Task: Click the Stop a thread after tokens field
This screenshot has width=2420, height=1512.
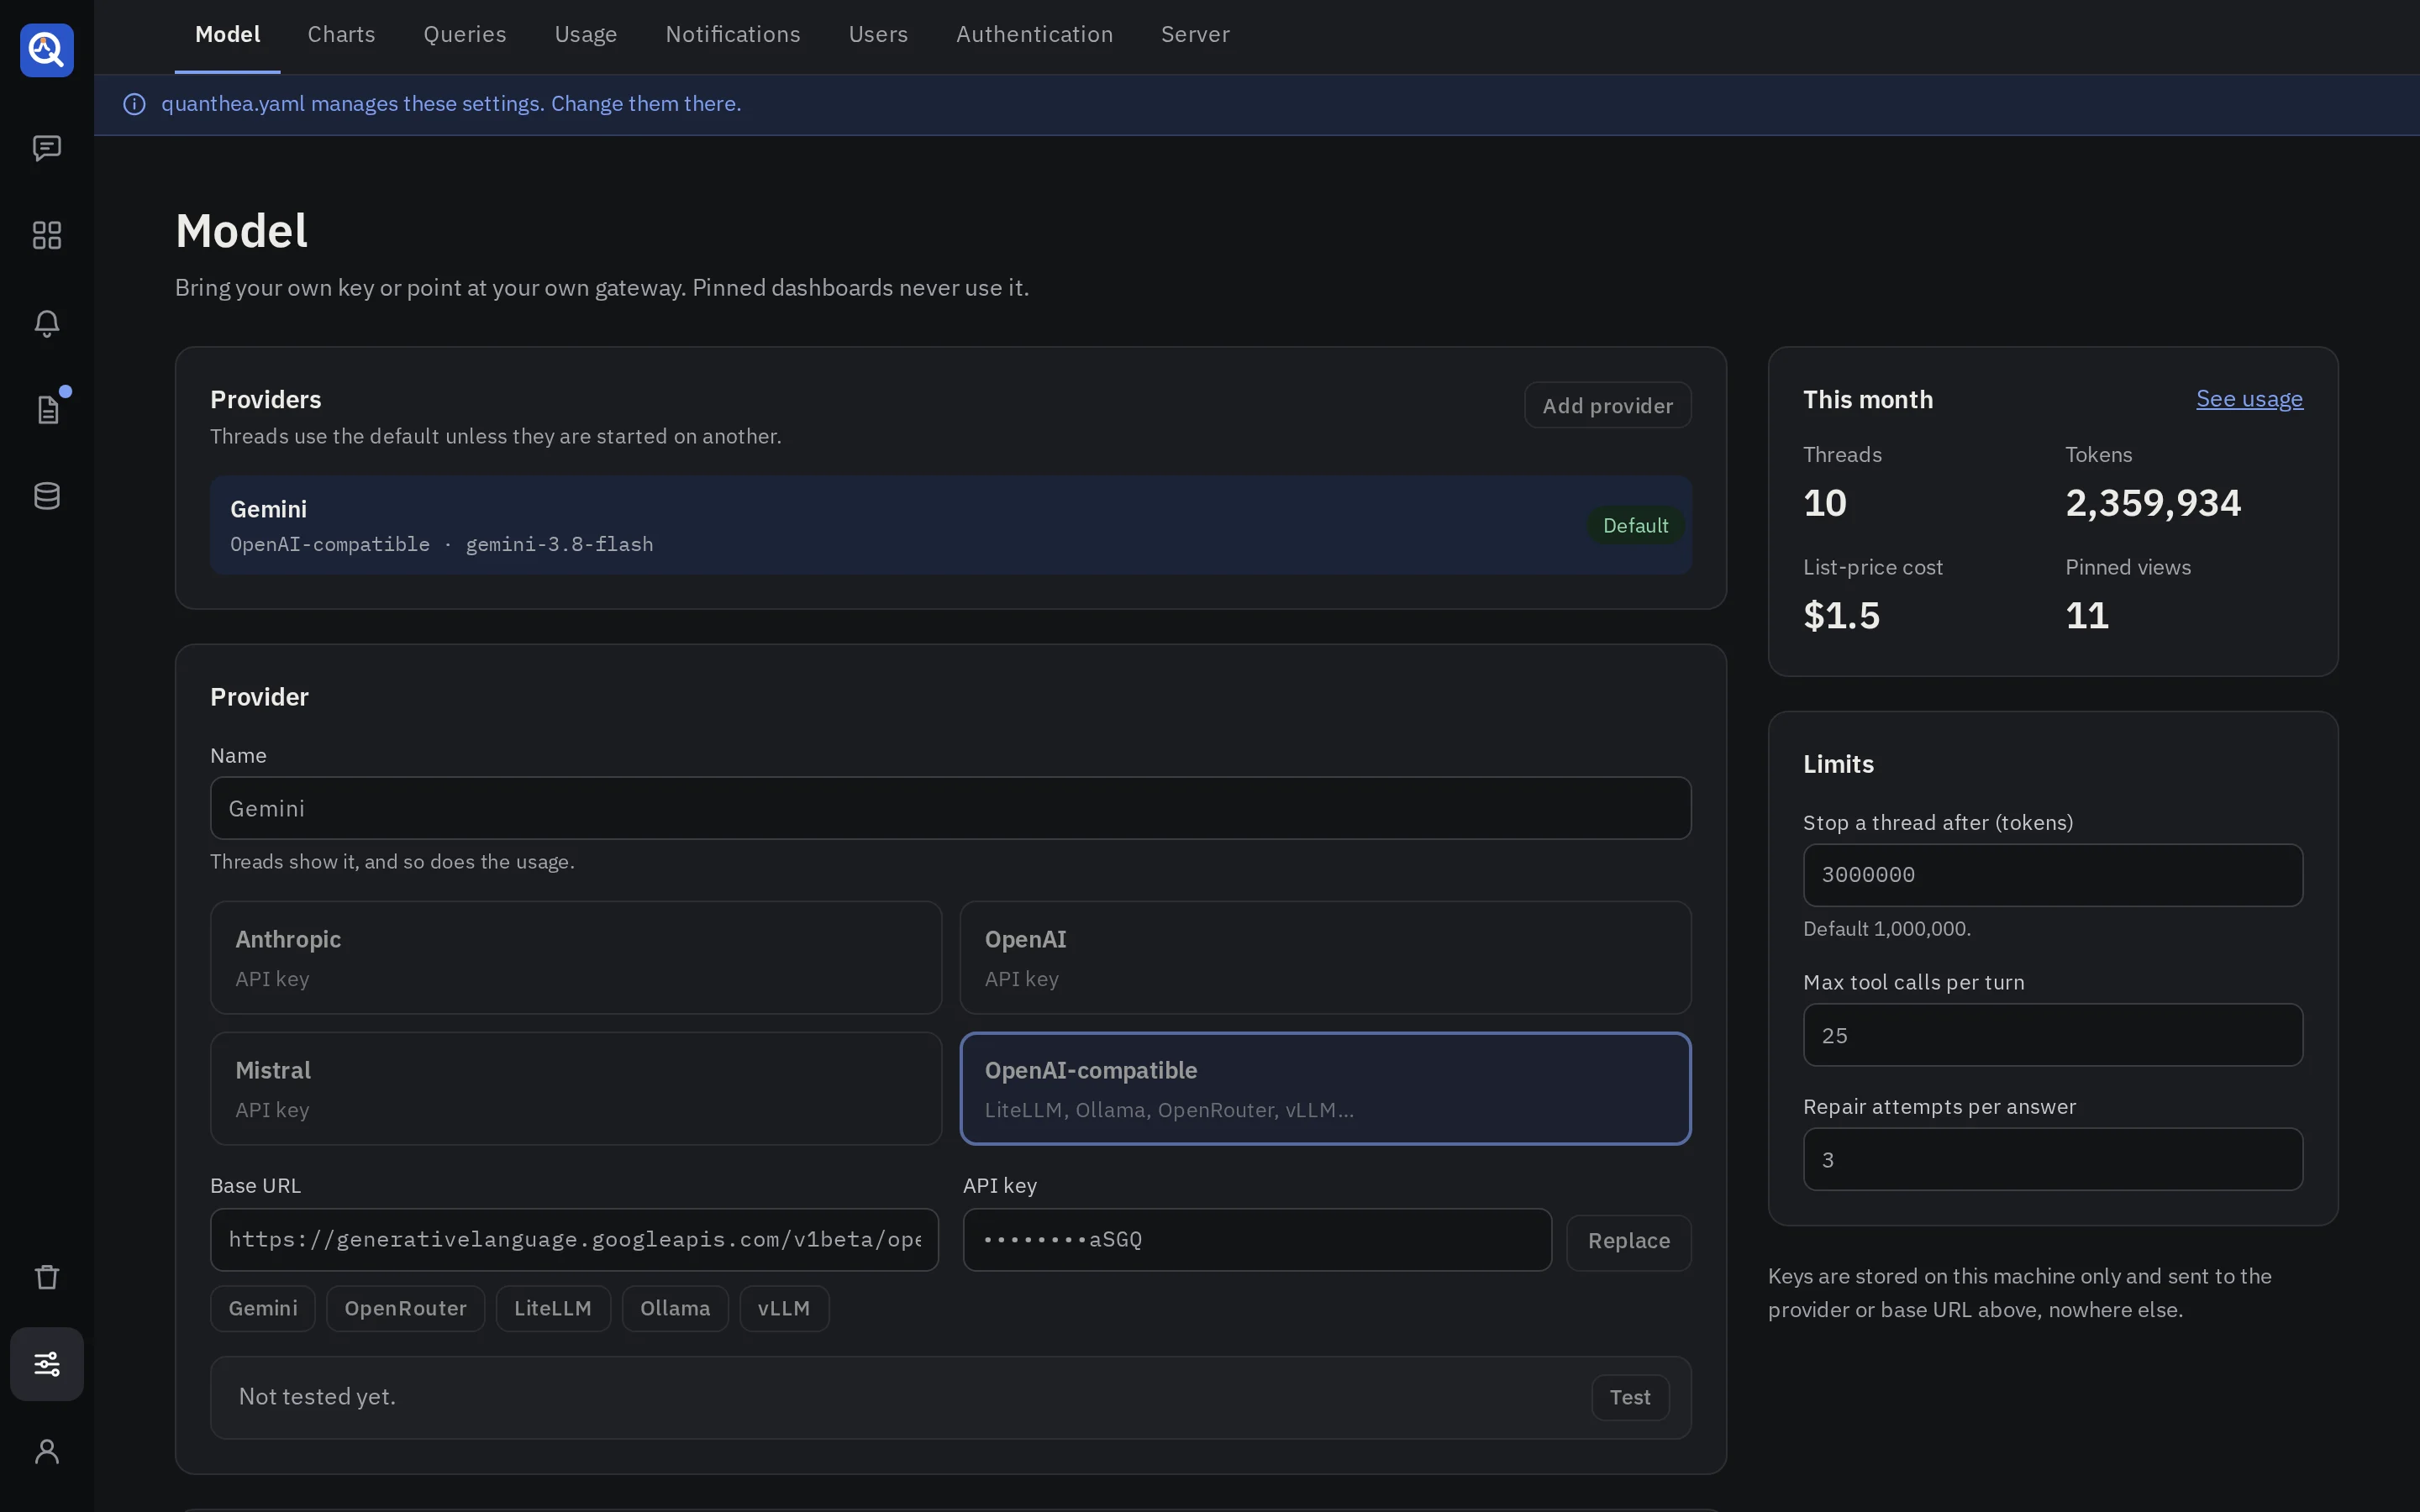Action: click(2052, 875)
